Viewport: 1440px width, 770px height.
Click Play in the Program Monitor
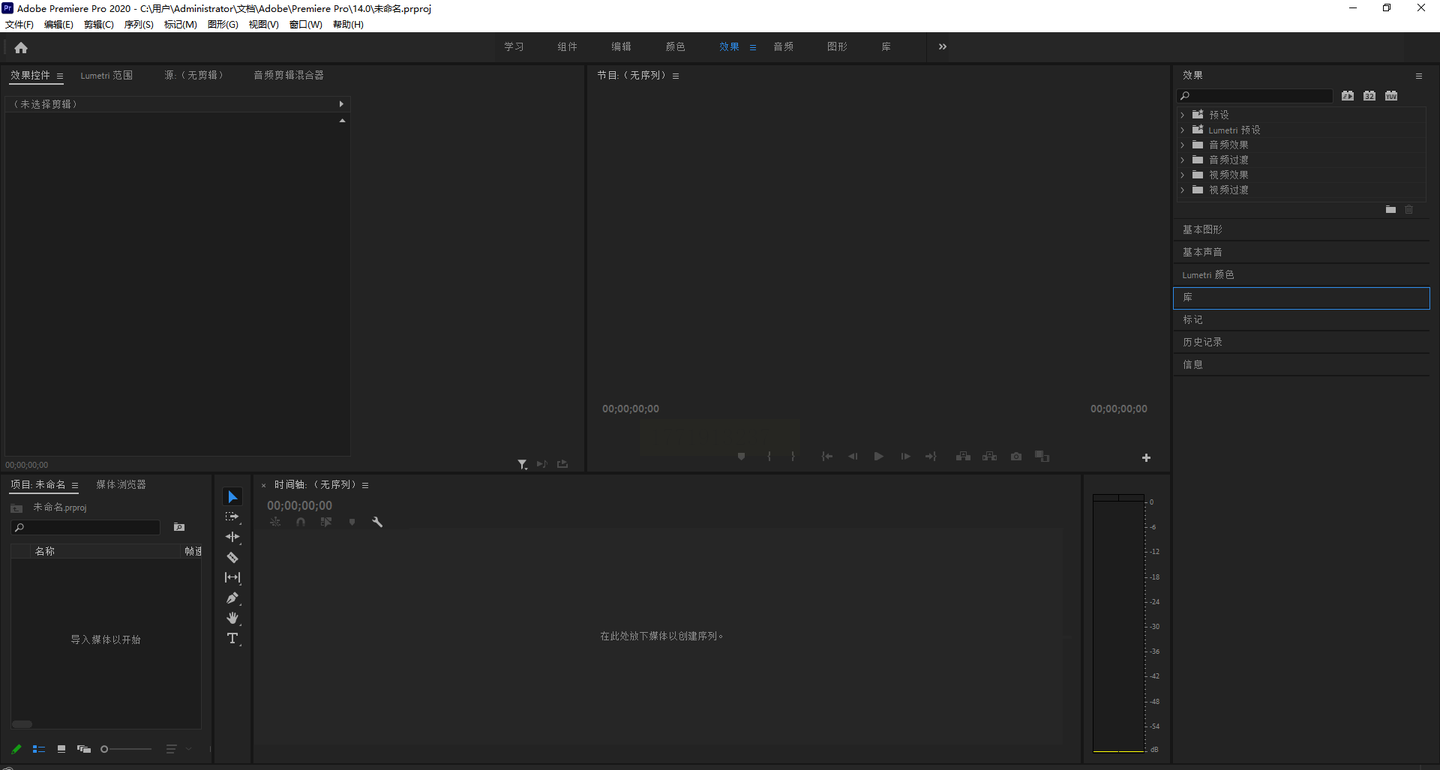[x=878, y=457]
